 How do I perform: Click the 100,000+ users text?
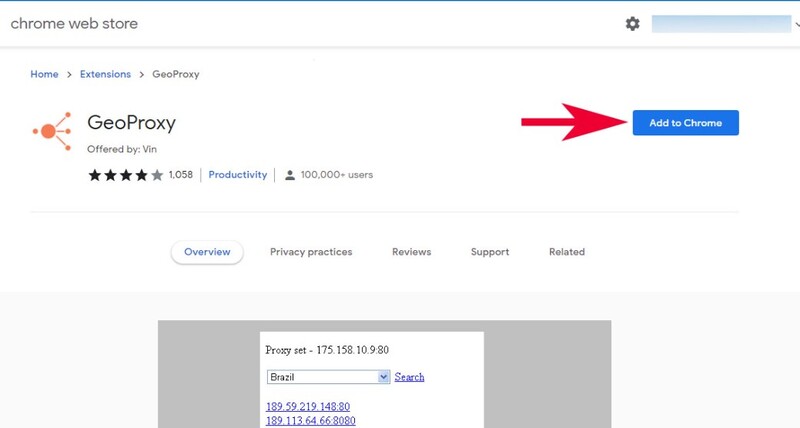[337, 174]
